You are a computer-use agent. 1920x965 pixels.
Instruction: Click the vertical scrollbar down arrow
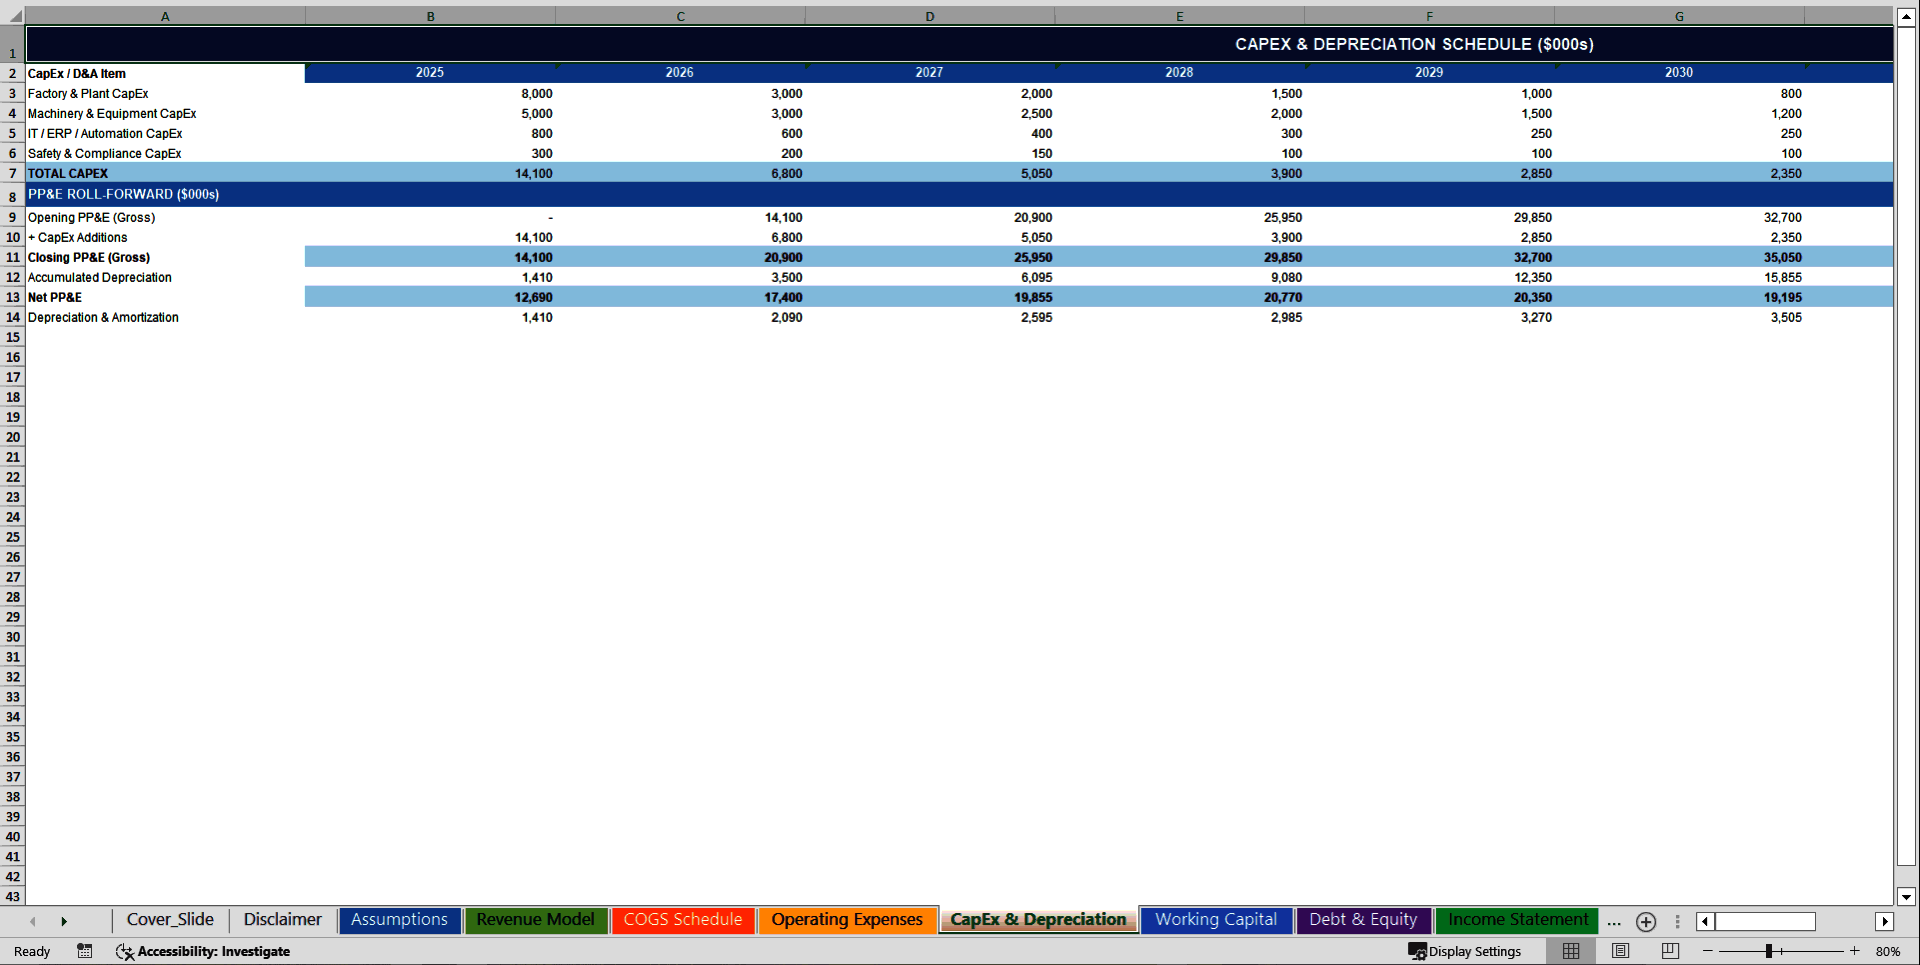pyautogui.click(x=1905, y=897)
